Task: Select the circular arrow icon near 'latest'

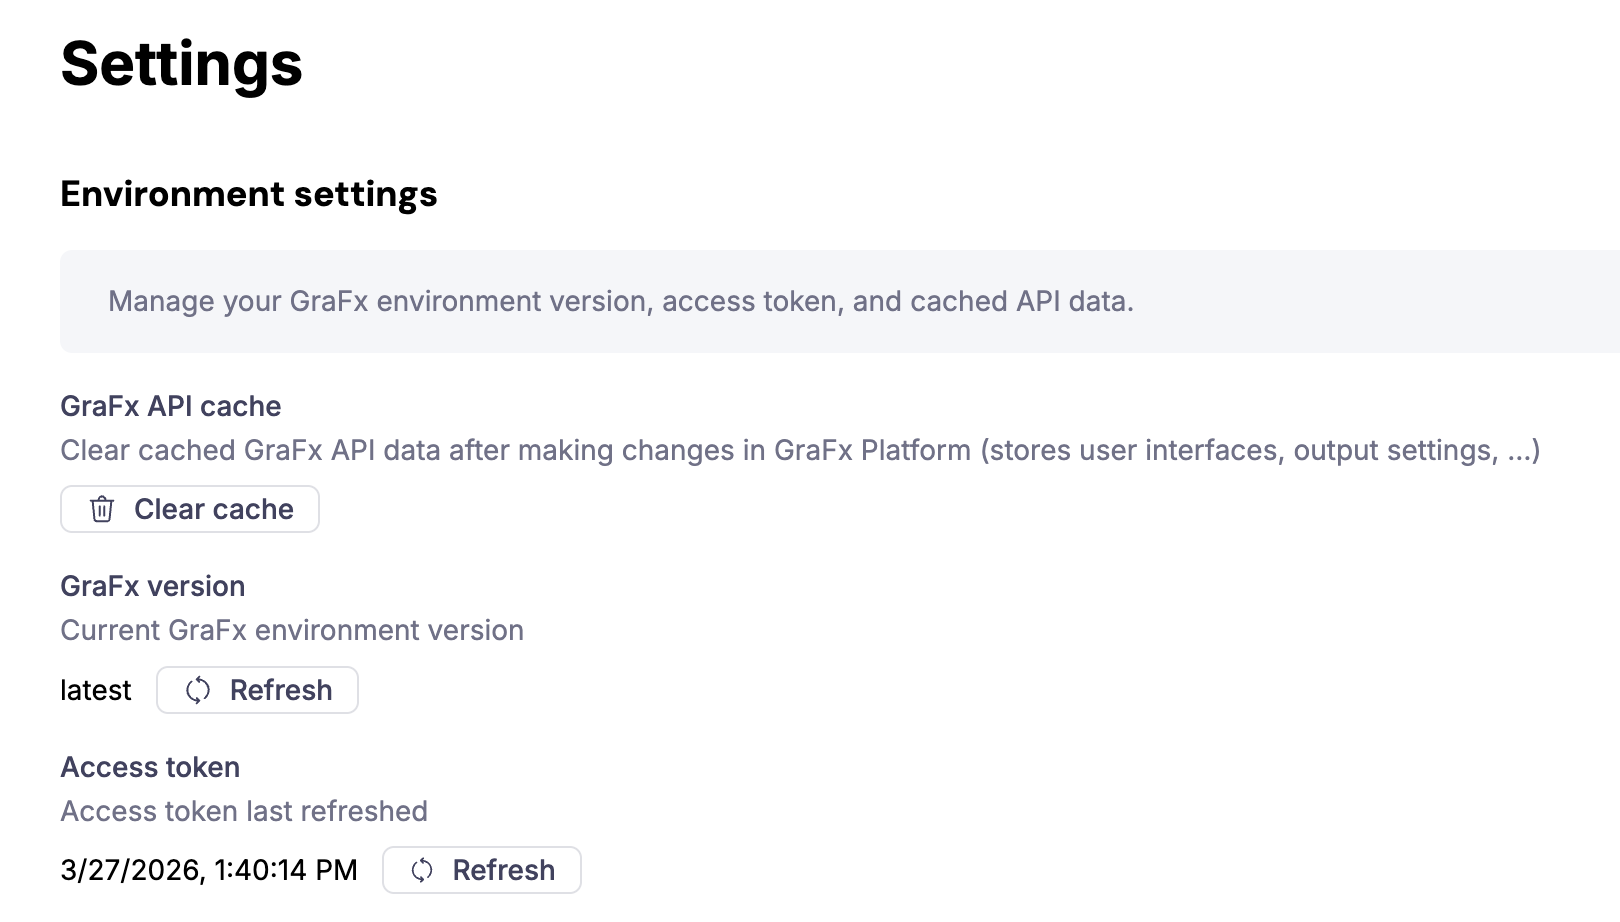Action: coord(197,690)
